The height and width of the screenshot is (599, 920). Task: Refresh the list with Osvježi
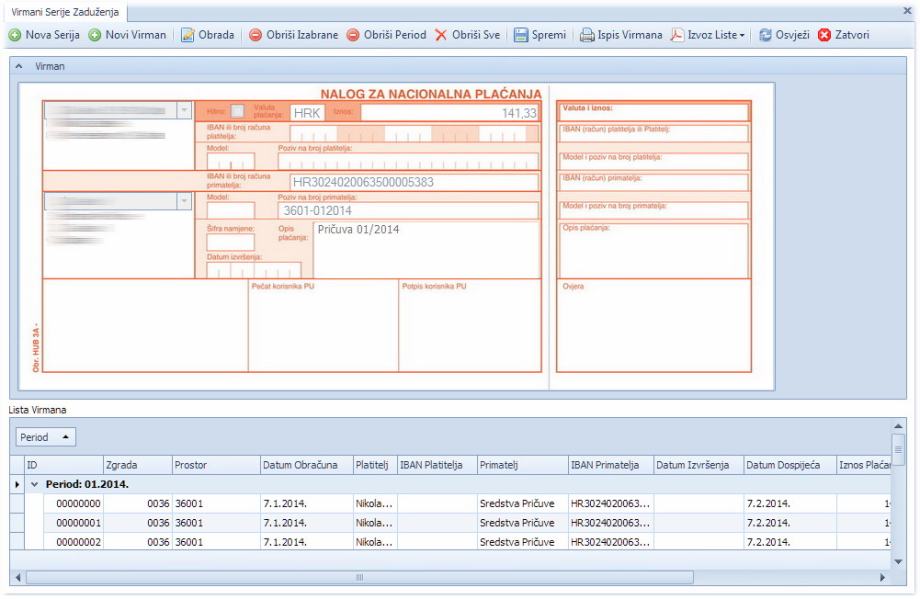(x=784, y=35)
